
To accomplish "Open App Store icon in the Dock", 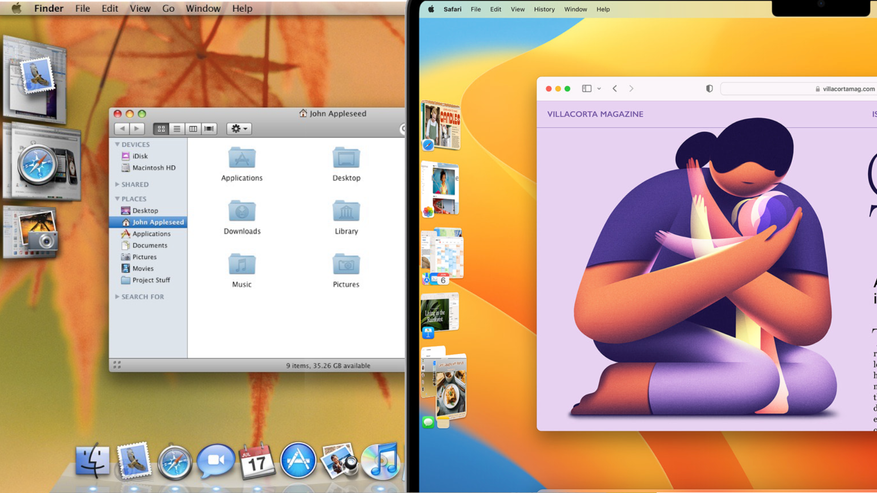I will tap(298, 461).
